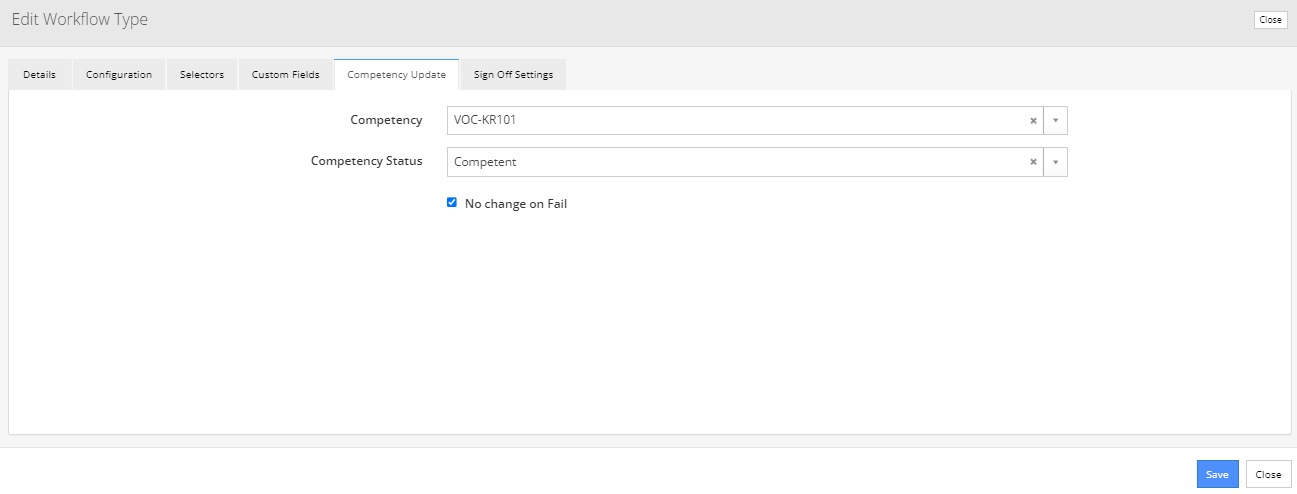This screenshot has width=1297, height=494.
Task: Save the workflow type changes
Action: [1217, 474]
